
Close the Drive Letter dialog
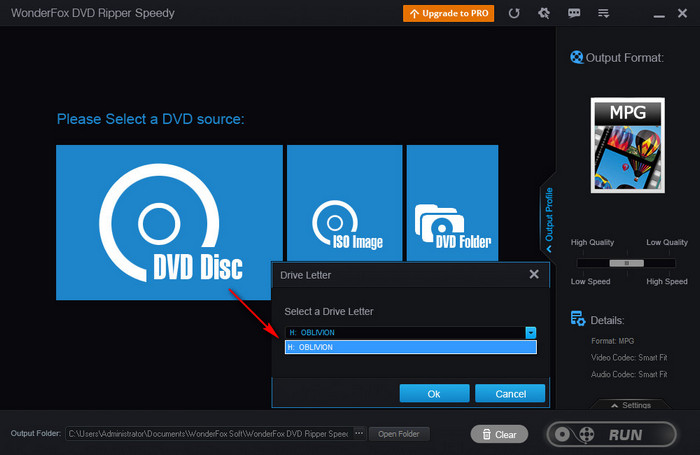pos(534,274)
